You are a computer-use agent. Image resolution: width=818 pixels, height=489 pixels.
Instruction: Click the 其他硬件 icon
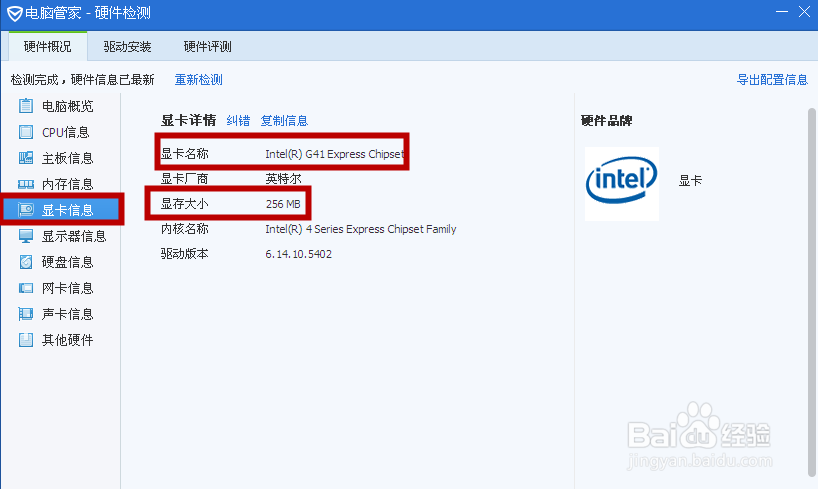click(x=26, y=340)
